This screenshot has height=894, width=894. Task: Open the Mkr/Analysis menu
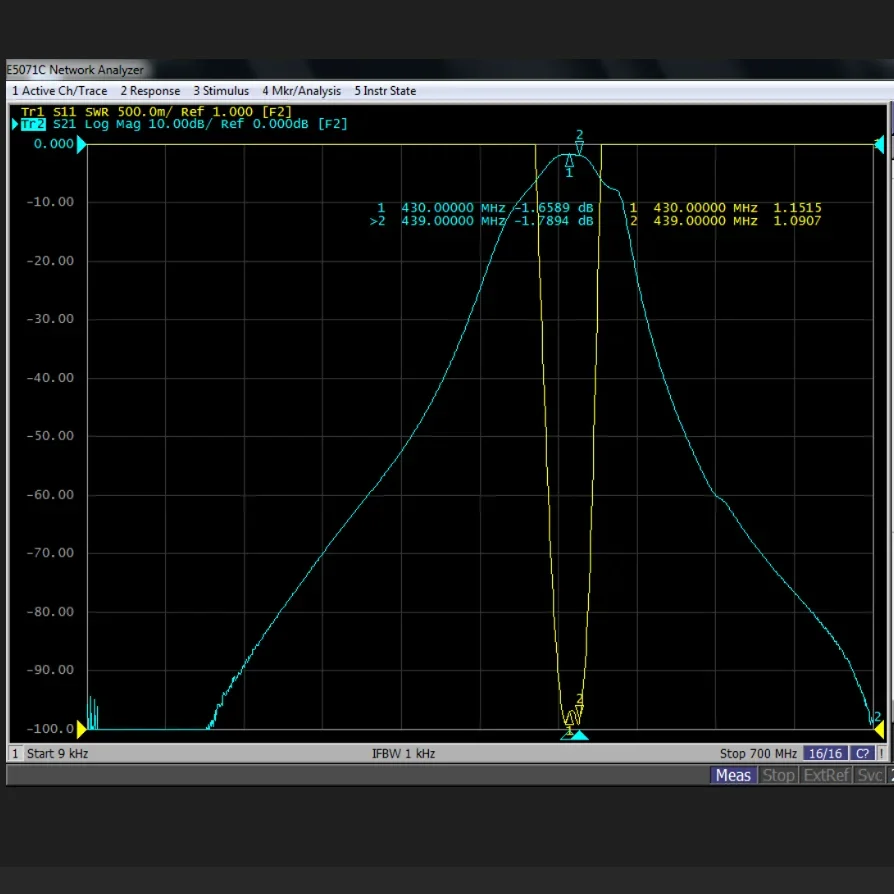[301, 91]
